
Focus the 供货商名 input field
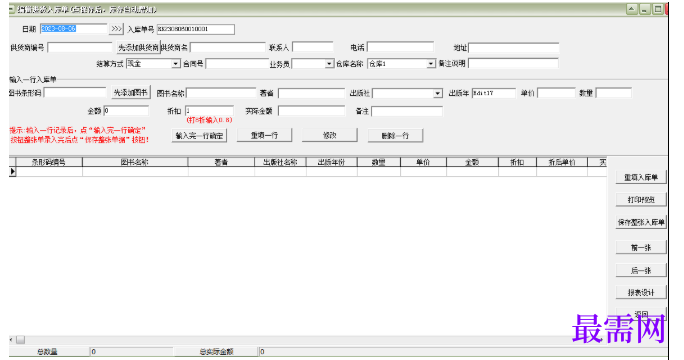(228, 47)
